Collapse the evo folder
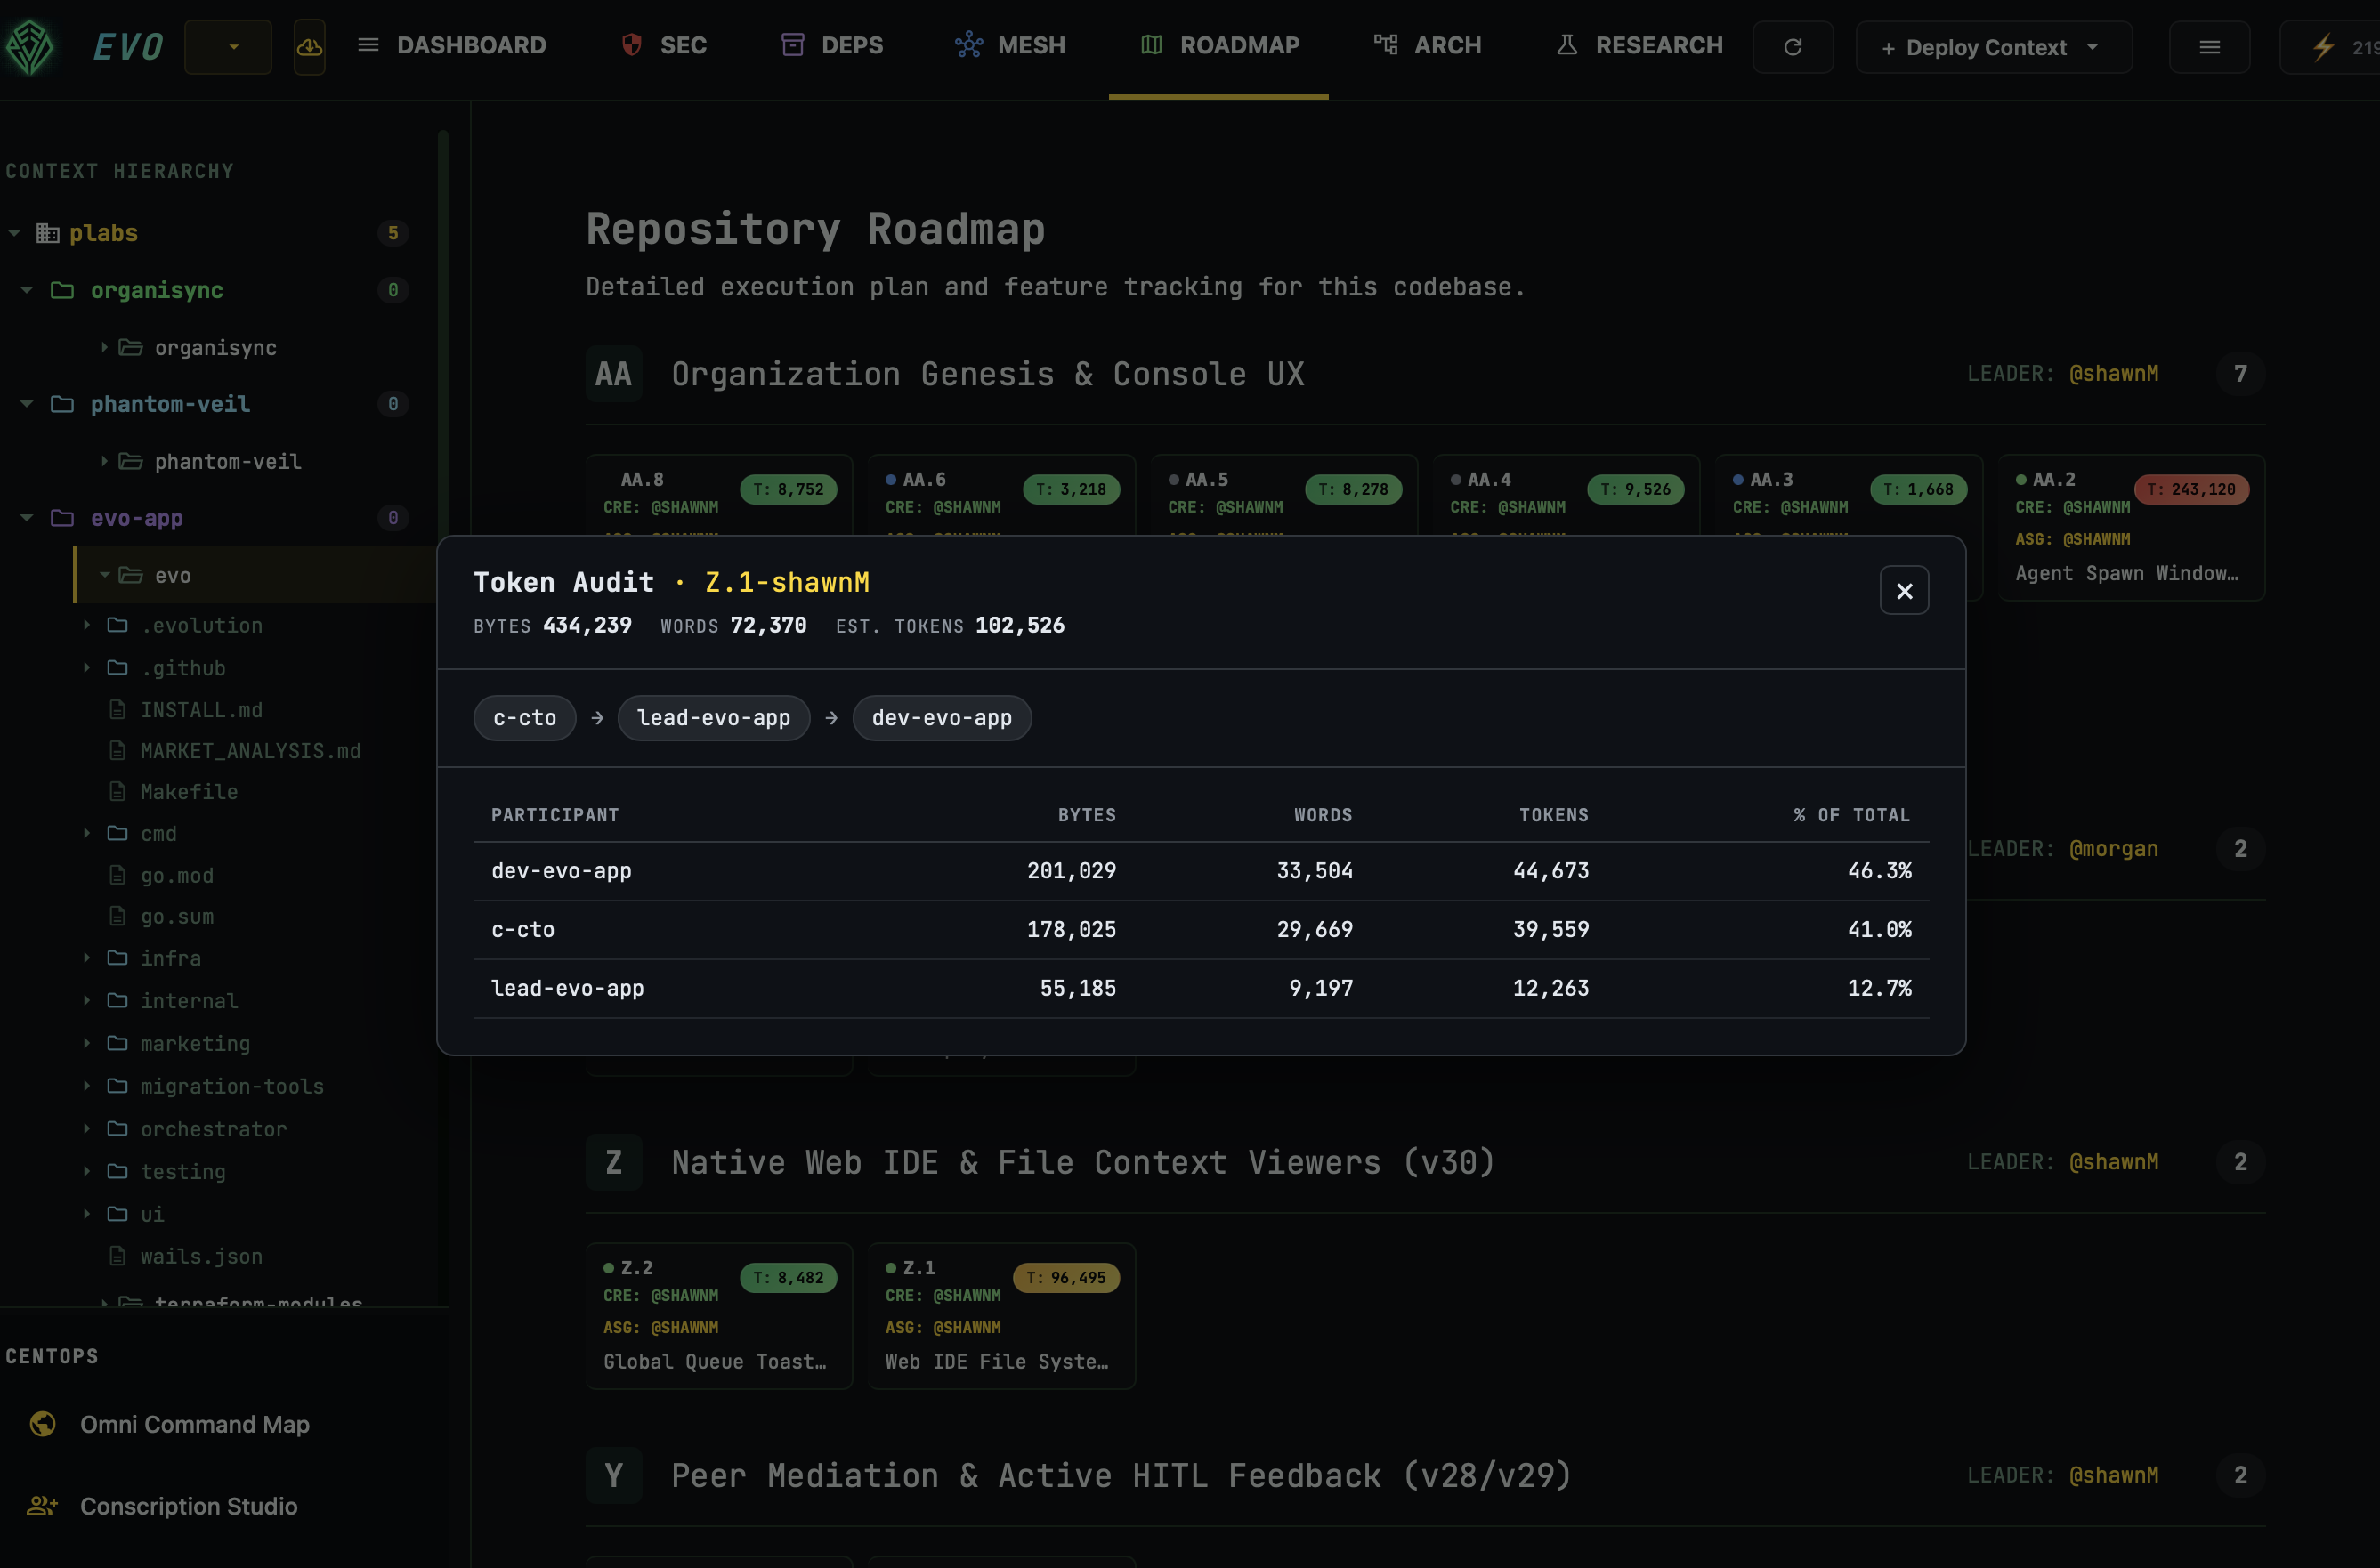2380x1568 pixels. tap(104, 575)
